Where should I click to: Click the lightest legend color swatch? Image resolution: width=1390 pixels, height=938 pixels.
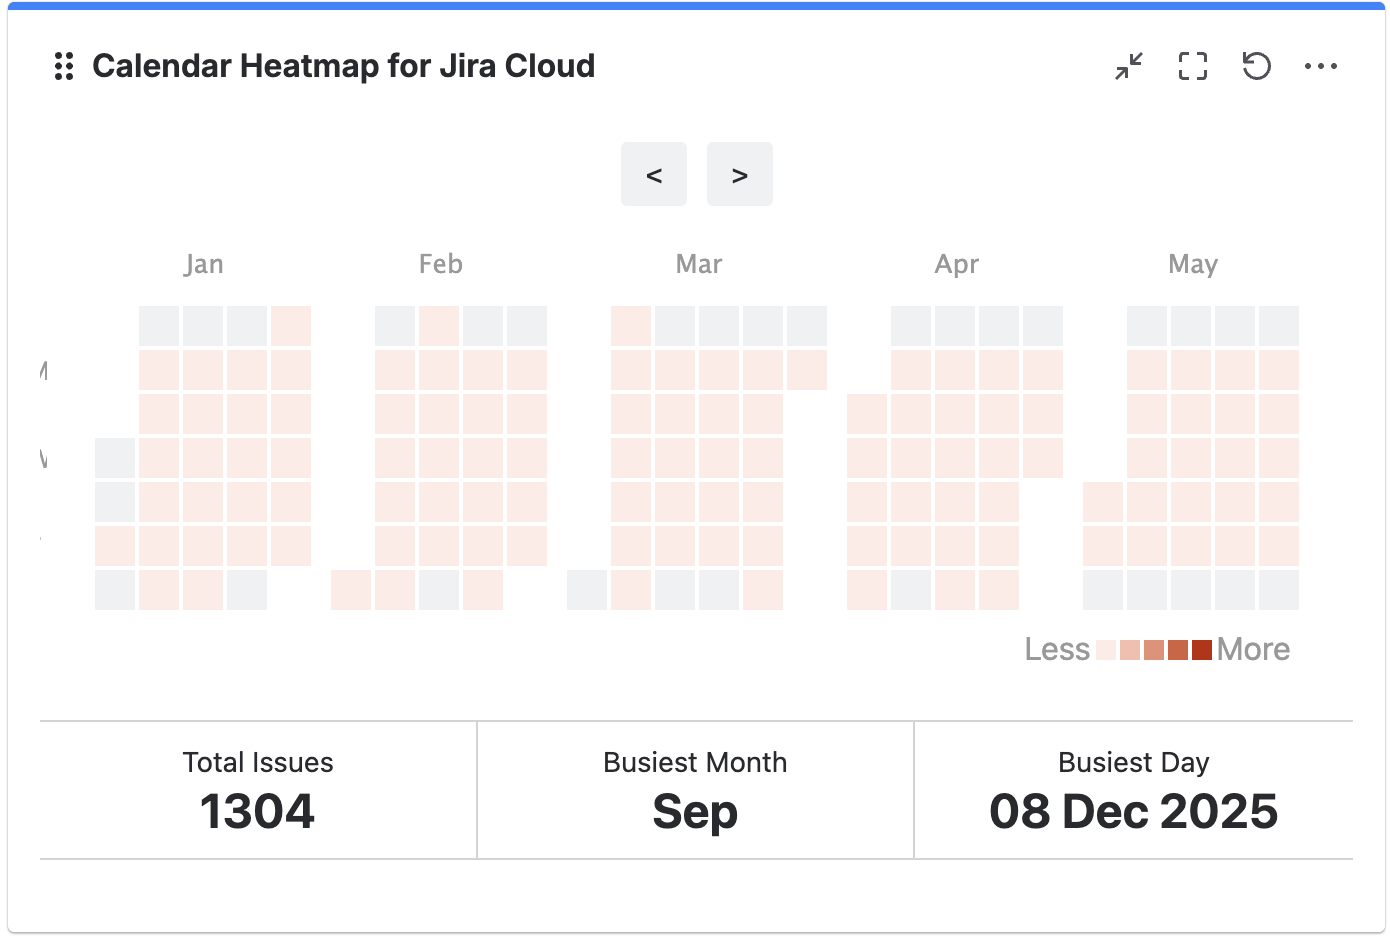pyautogui.click(x=1106, y=650)
